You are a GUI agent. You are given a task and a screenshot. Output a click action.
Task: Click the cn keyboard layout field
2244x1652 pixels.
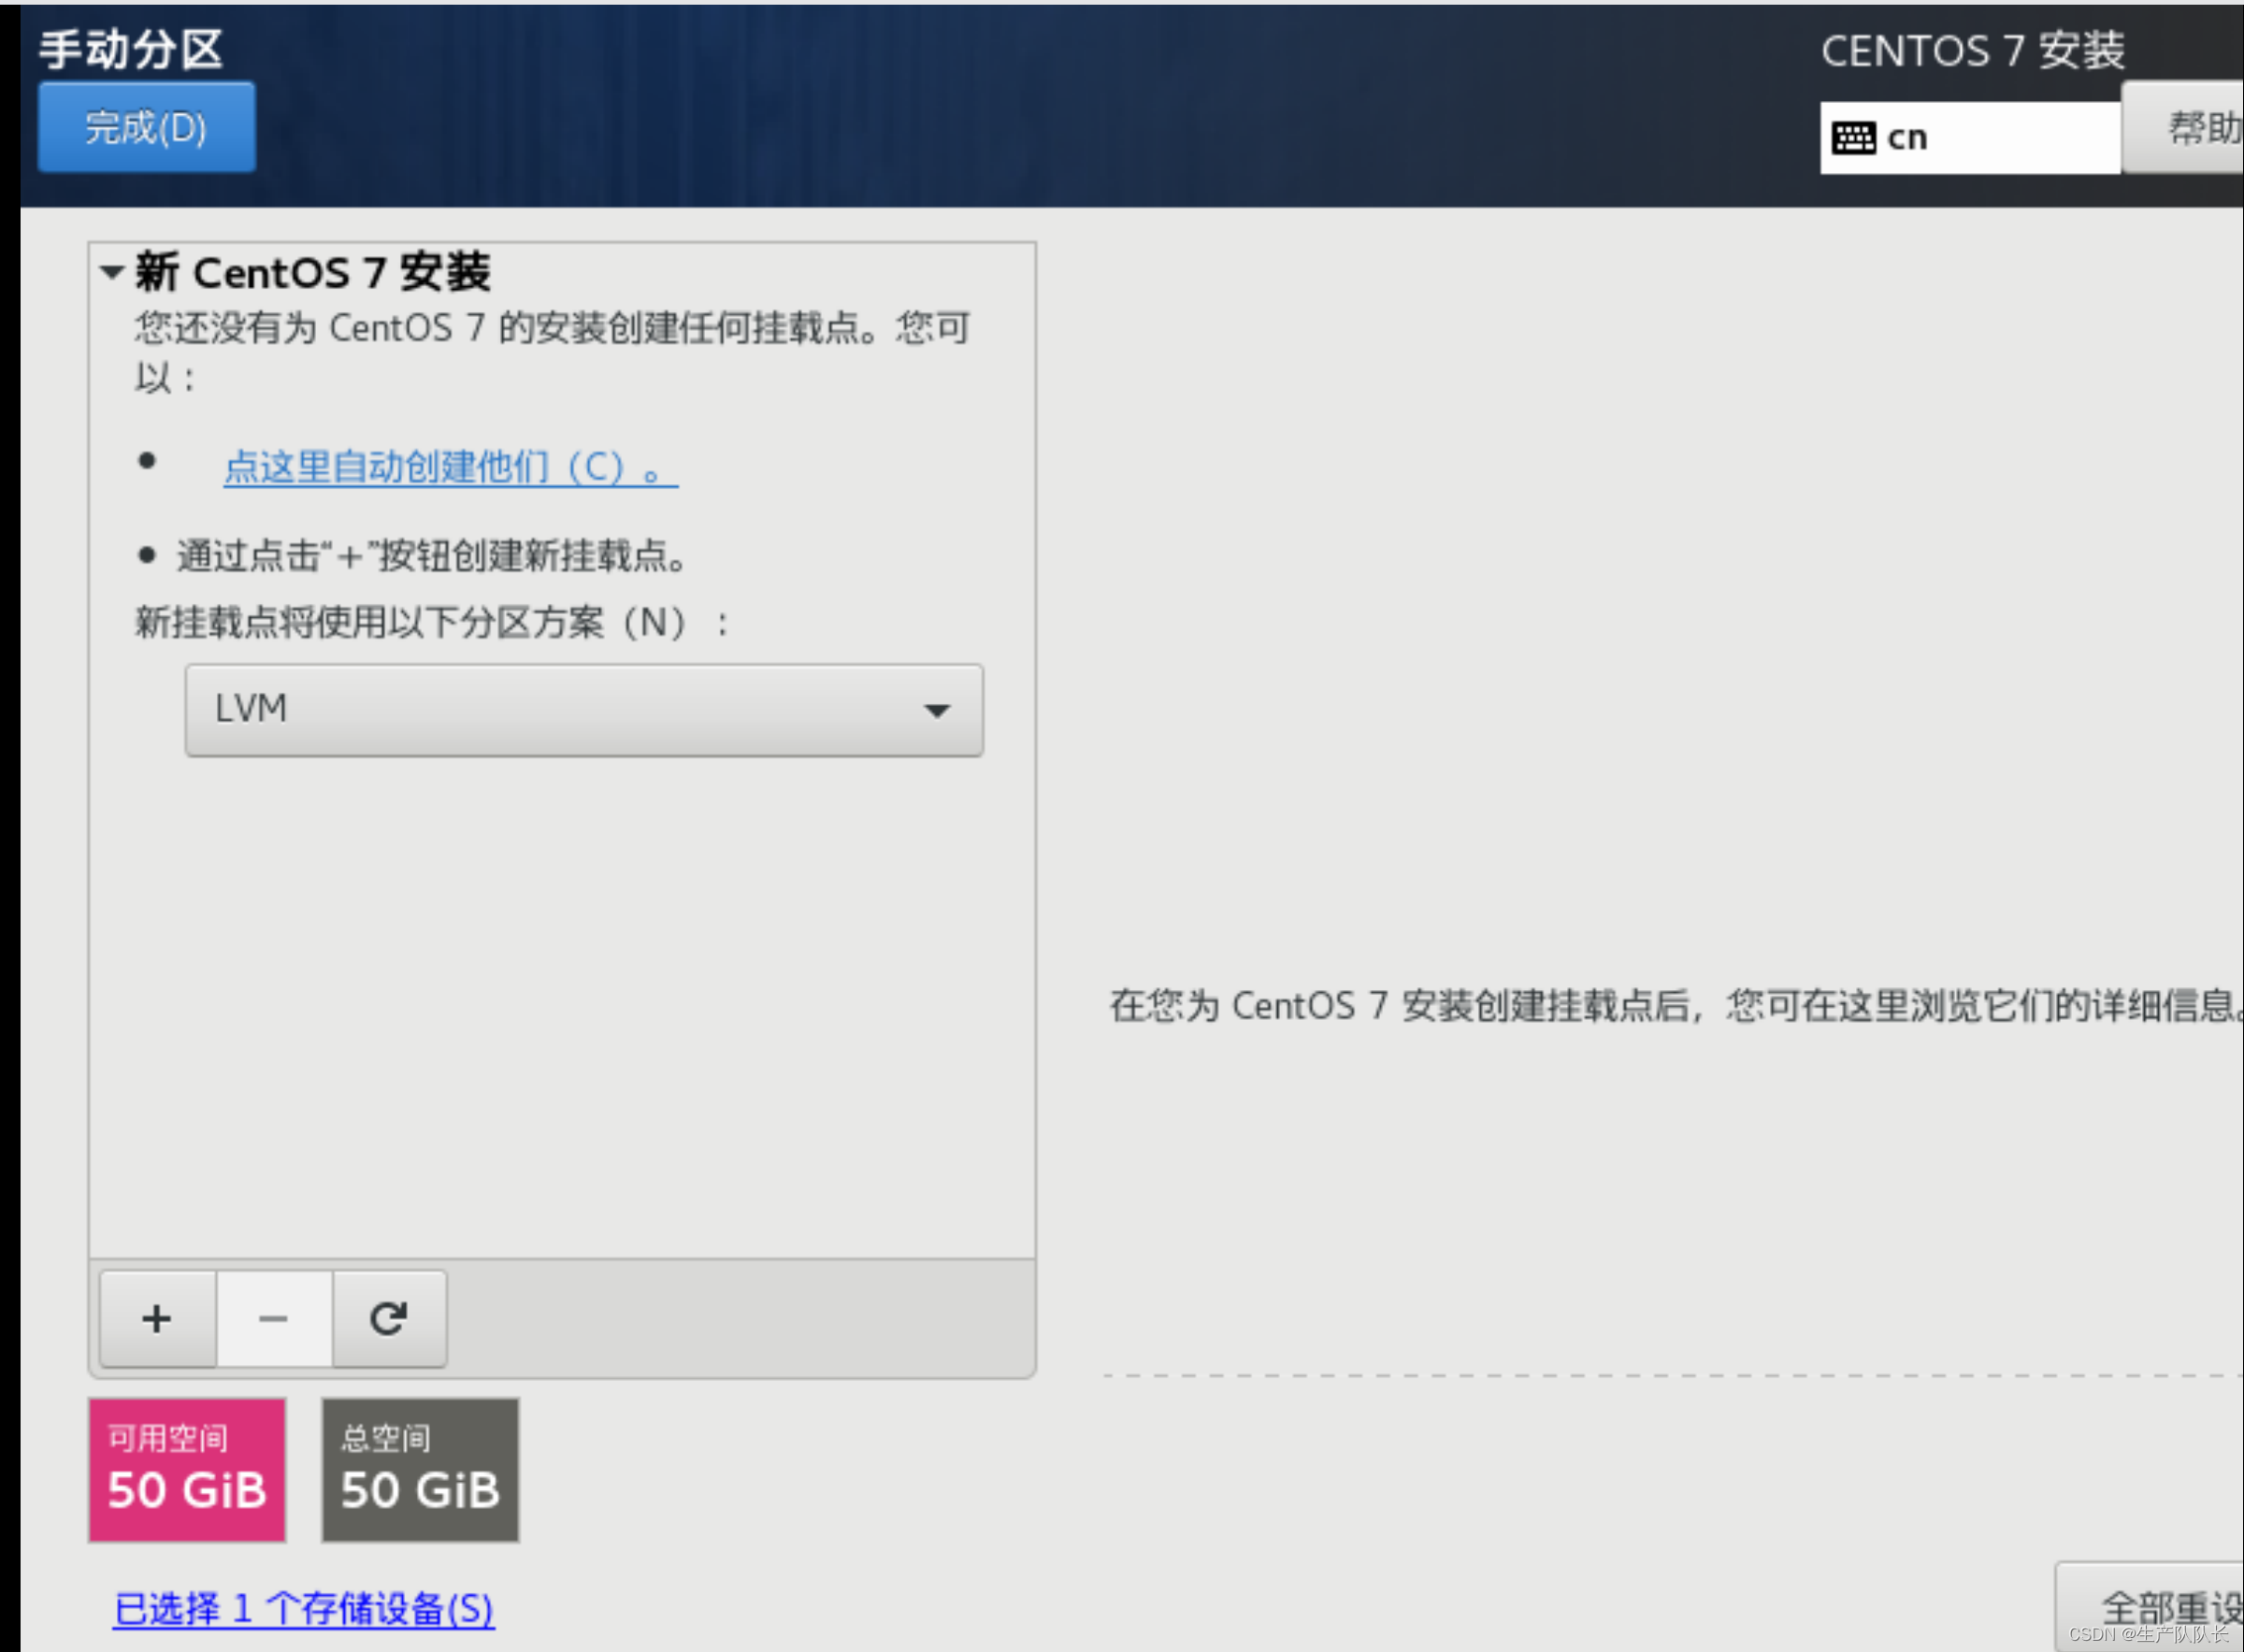tap(1990, 138)
